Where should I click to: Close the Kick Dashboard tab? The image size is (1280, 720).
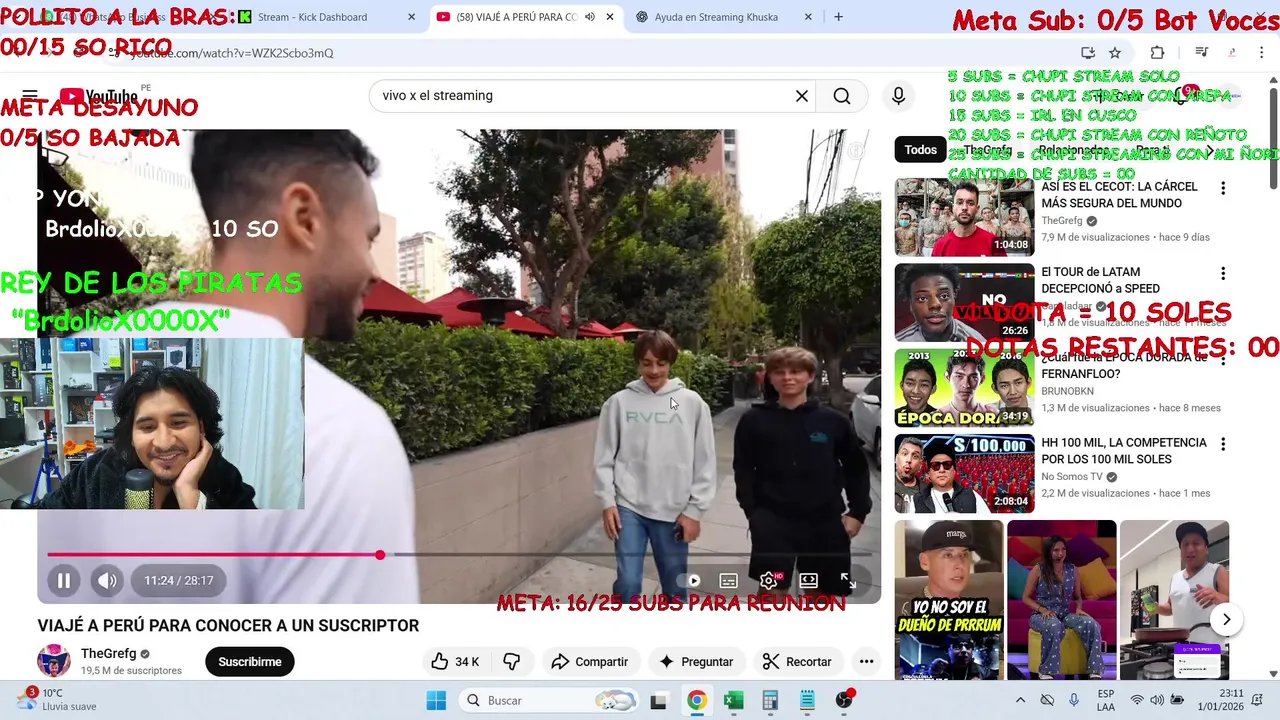411,17
